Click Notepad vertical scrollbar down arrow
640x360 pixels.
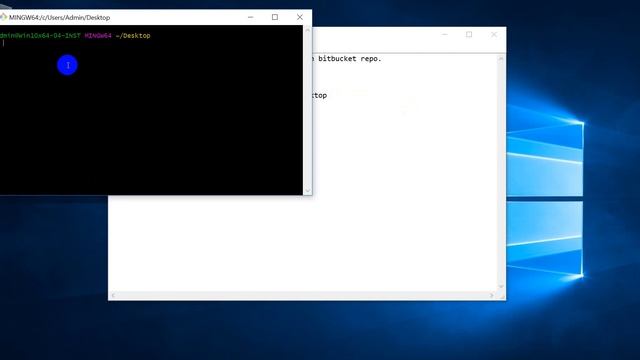(501, 287)
